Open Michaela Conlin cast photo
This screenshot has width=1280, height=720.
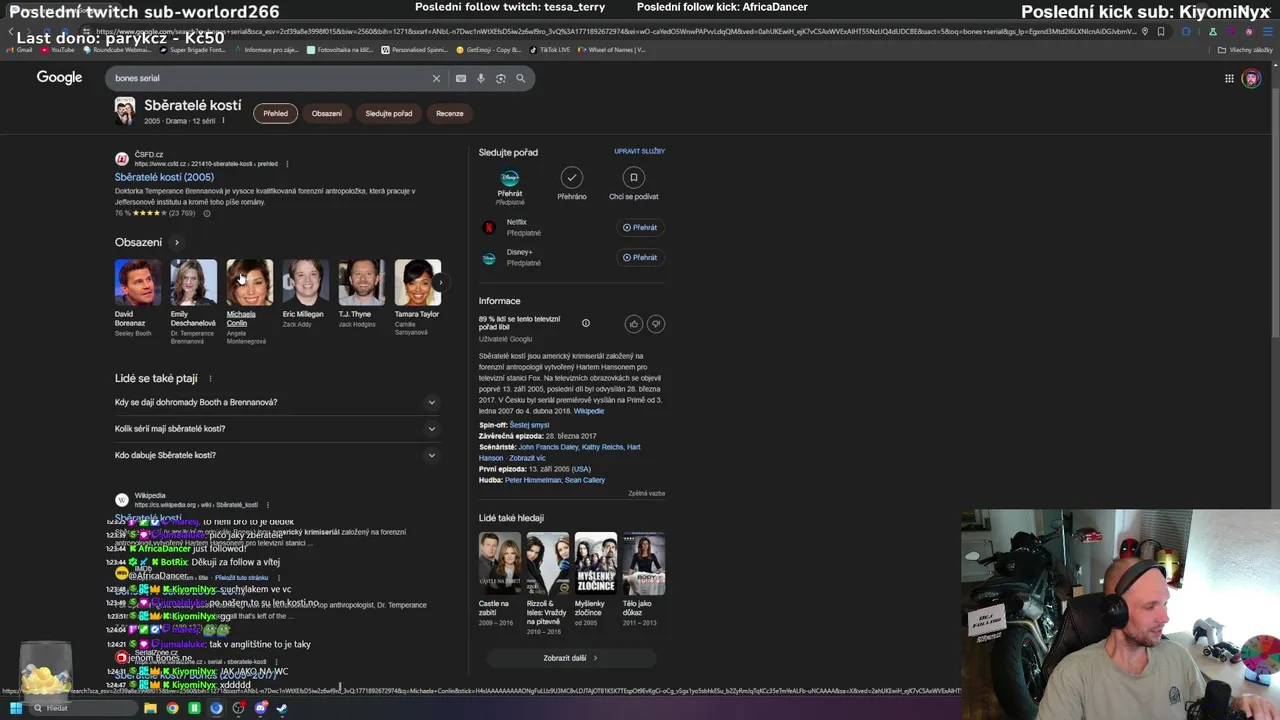click(x=250, y=282)
